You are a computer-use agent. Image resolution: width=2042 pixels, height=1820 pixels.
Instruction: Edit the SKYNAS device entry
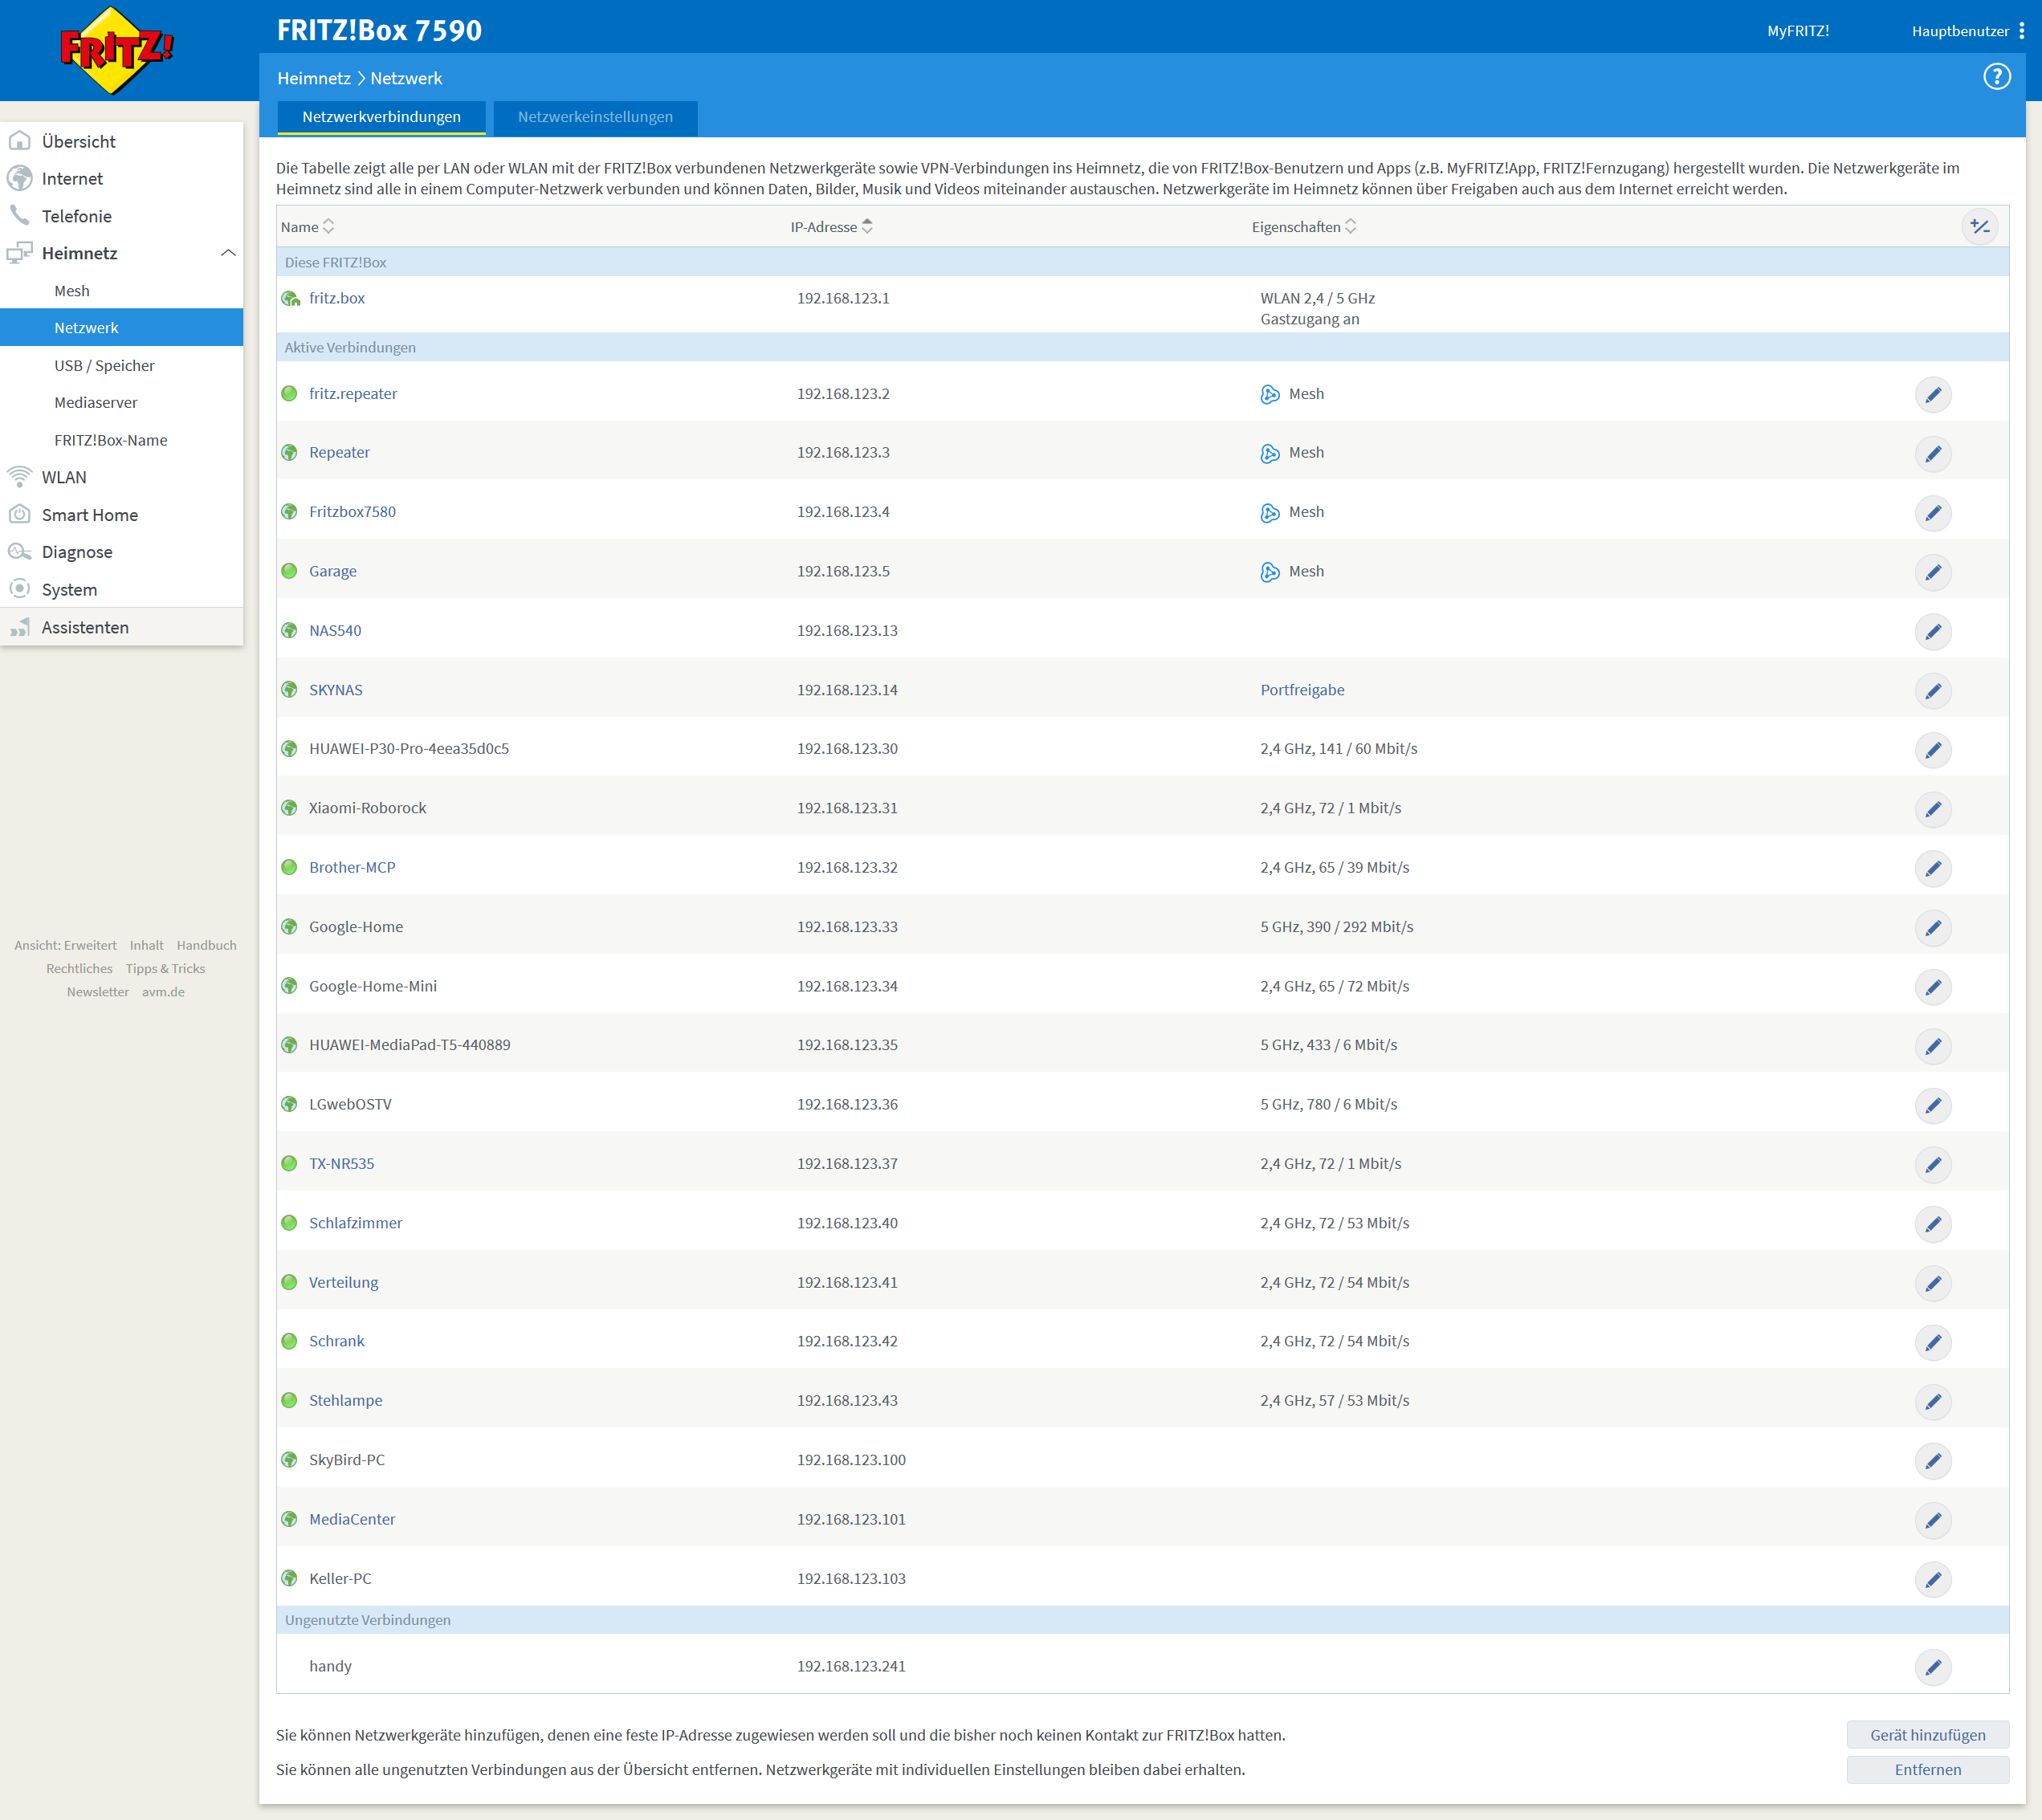[x=1933, y=691]
